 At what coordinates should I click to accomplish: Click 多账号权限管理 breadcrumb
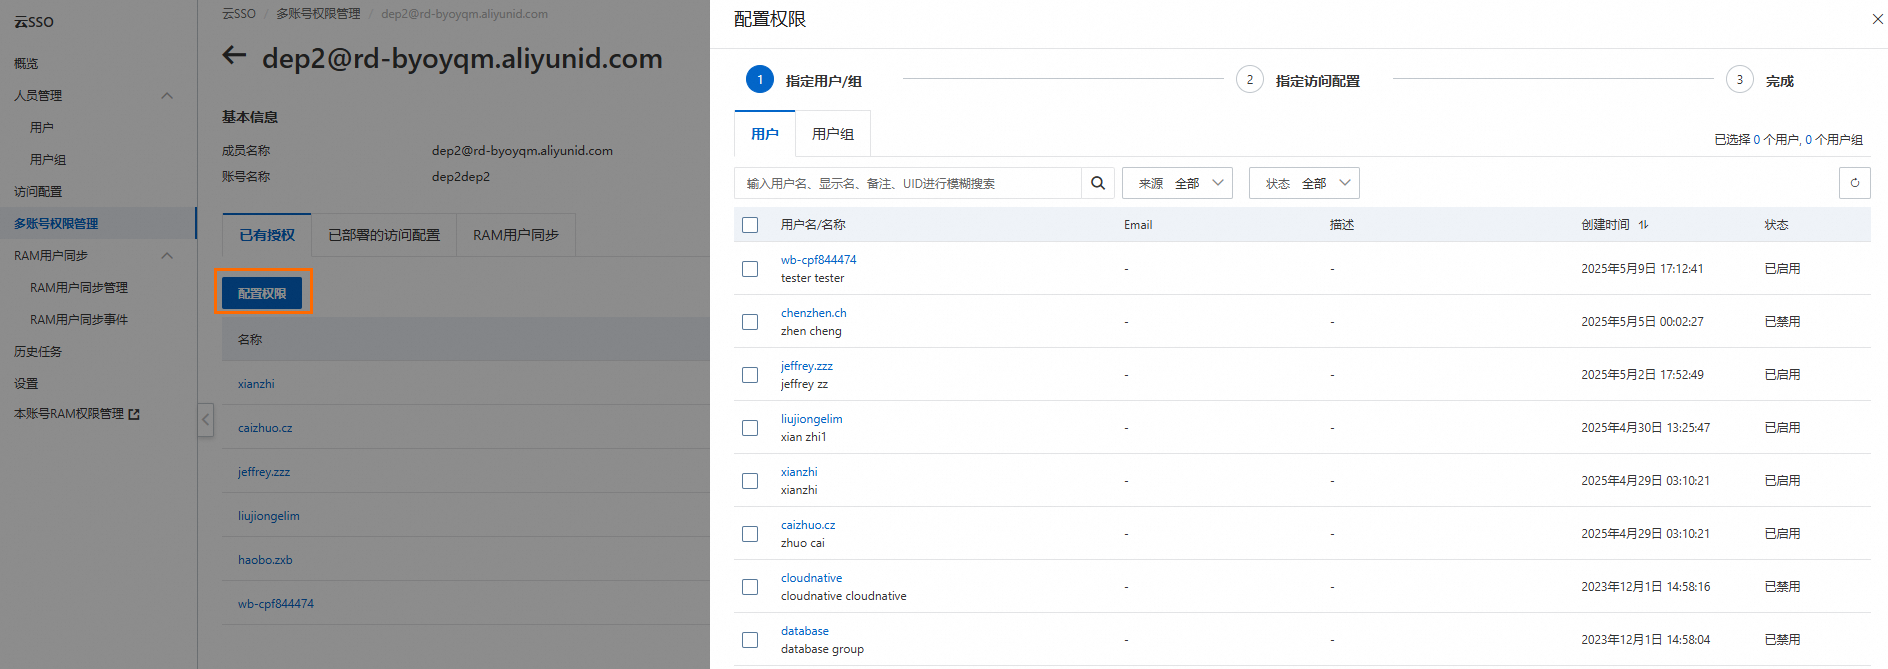point(318,14)
